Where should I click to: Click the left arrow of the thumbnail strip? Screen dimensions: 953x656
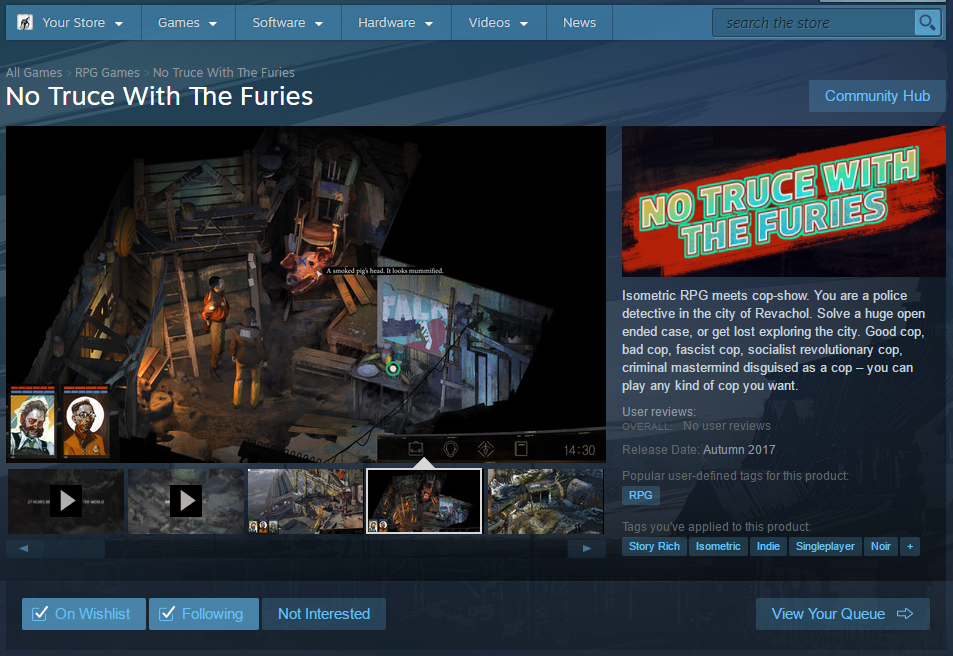point(24,548)
